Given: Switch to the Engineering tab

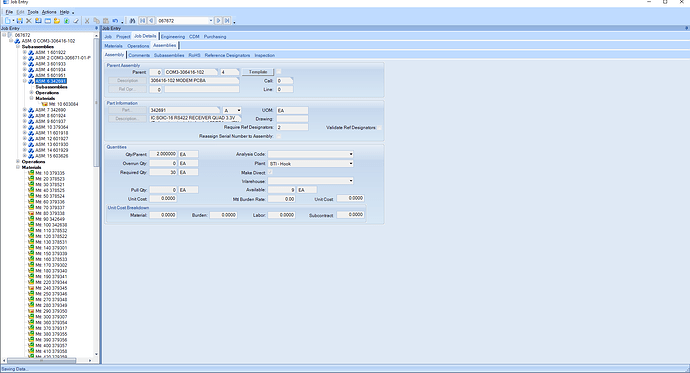Looking at the screenshot, I should point(173,37).
